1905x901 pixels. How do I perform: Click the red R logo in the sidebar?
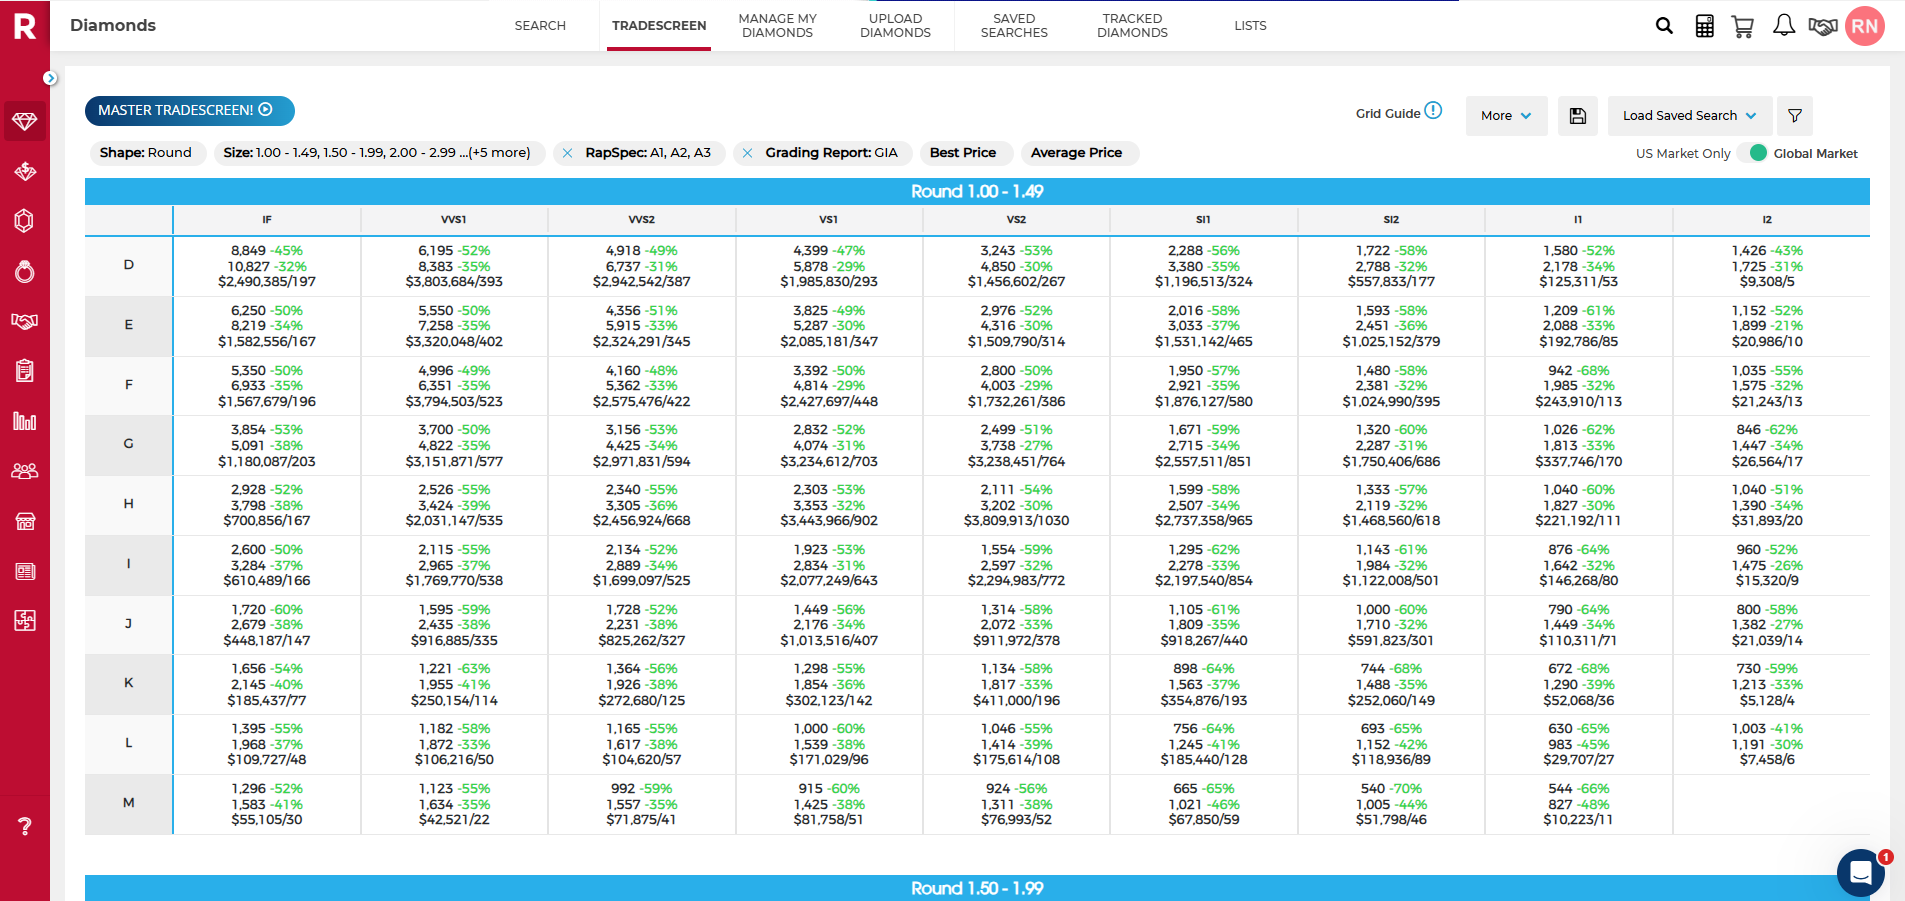[x=25, y=26]
